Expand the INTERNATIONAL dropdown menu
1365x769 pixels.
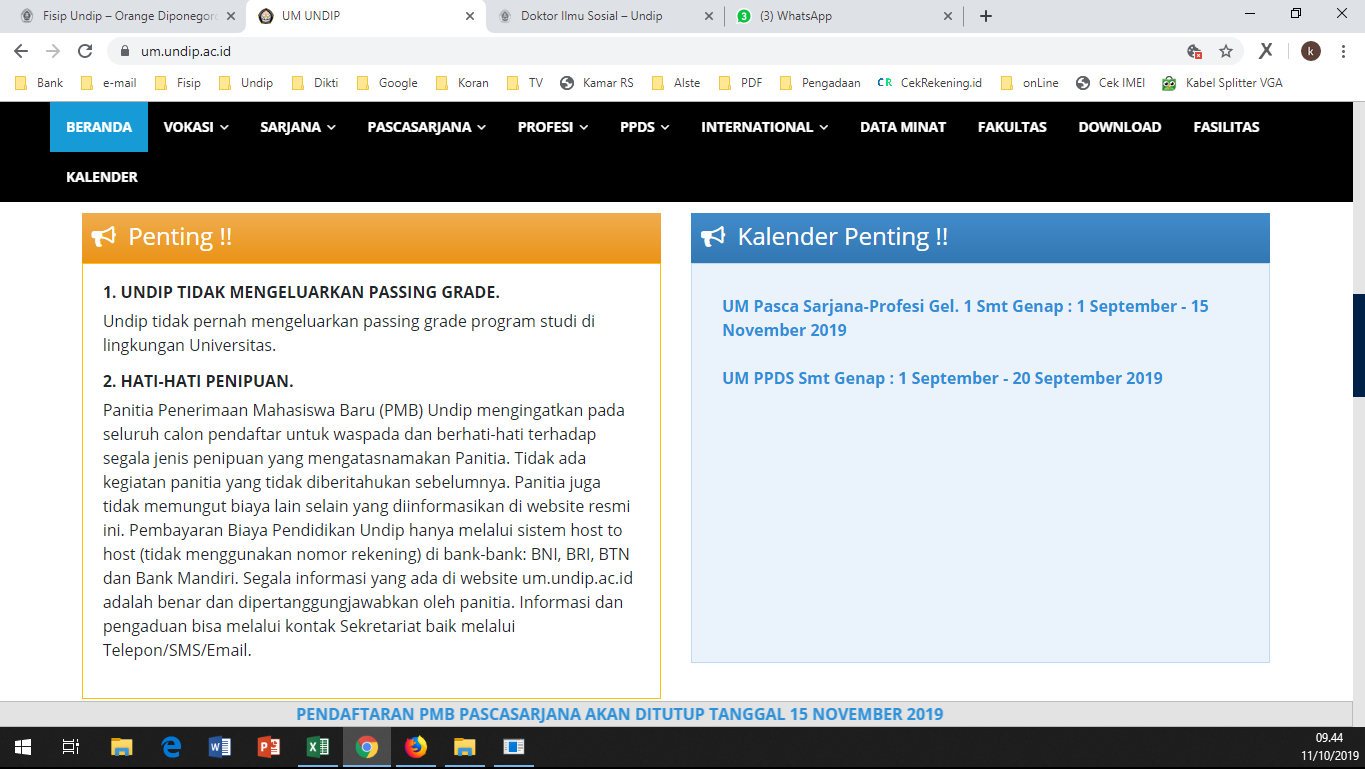pyautogui.click(x=764, y=127)
